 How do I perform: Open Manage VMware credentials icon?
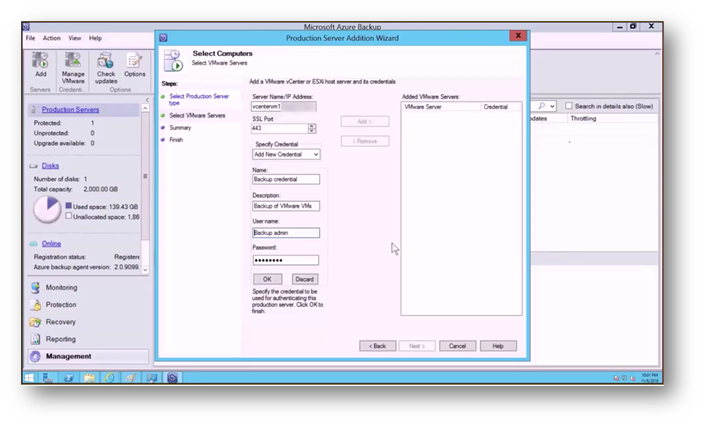coord(72,60)
